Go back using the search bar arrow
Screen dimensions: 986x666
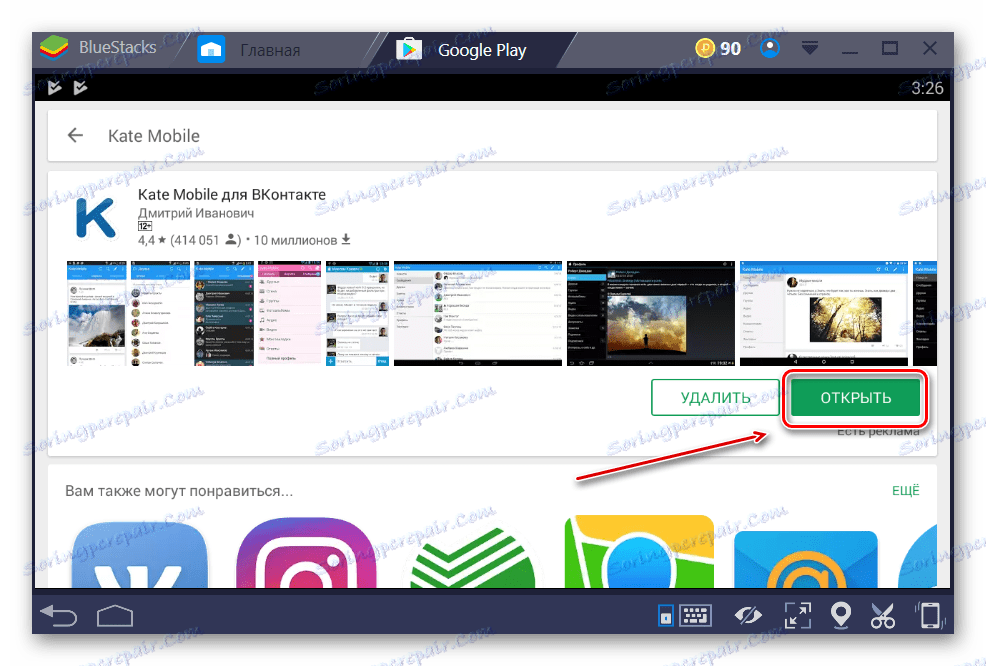pyautogui.click(x=75, y=135)
